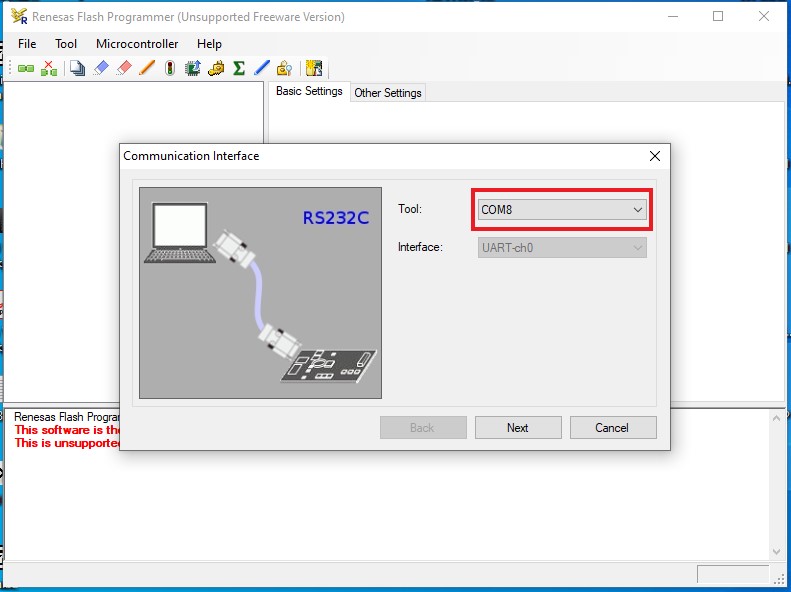The width and height of the screenshot is (791, 592).
Task: Click the Disconnect icon with red X
Action: pyautogui.click(x=48, y=68)
